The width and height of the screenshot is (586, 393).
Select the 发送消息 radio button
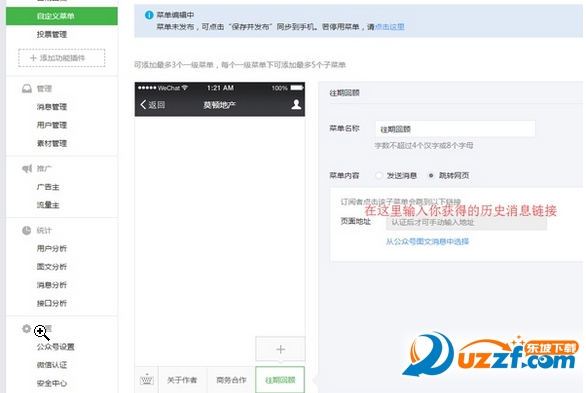point(379,175)
